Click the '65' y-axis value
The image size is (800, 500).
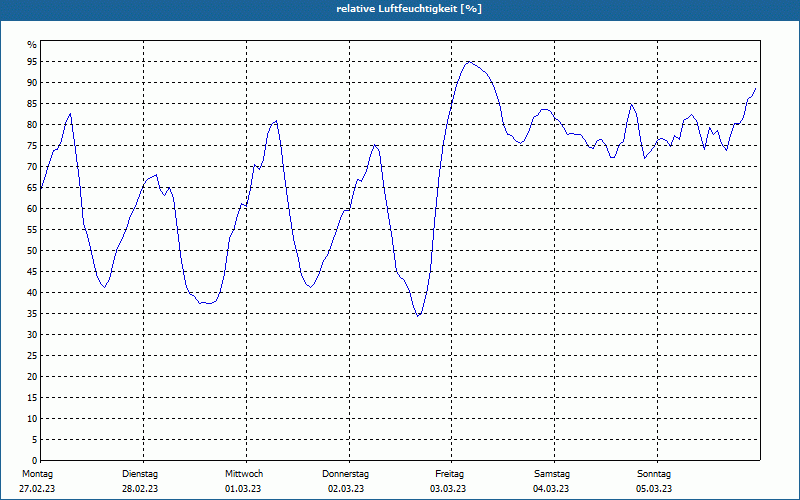32,188
